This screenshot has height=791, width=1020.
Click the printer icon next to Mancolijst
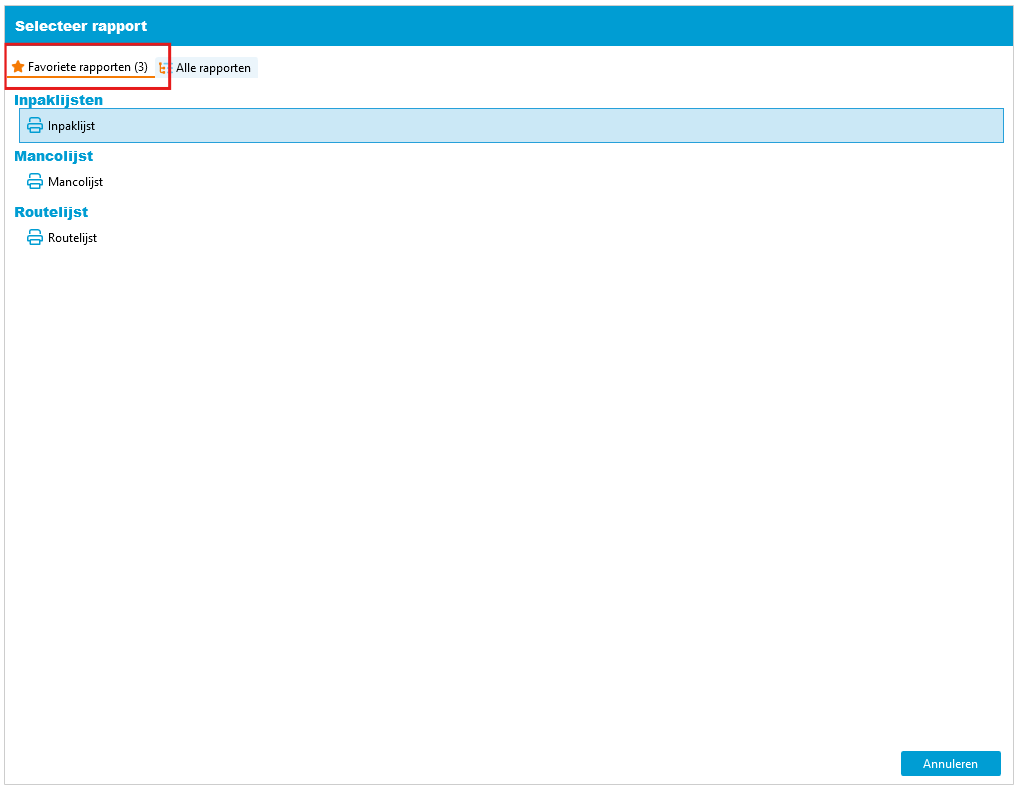(x=33, y=181)
